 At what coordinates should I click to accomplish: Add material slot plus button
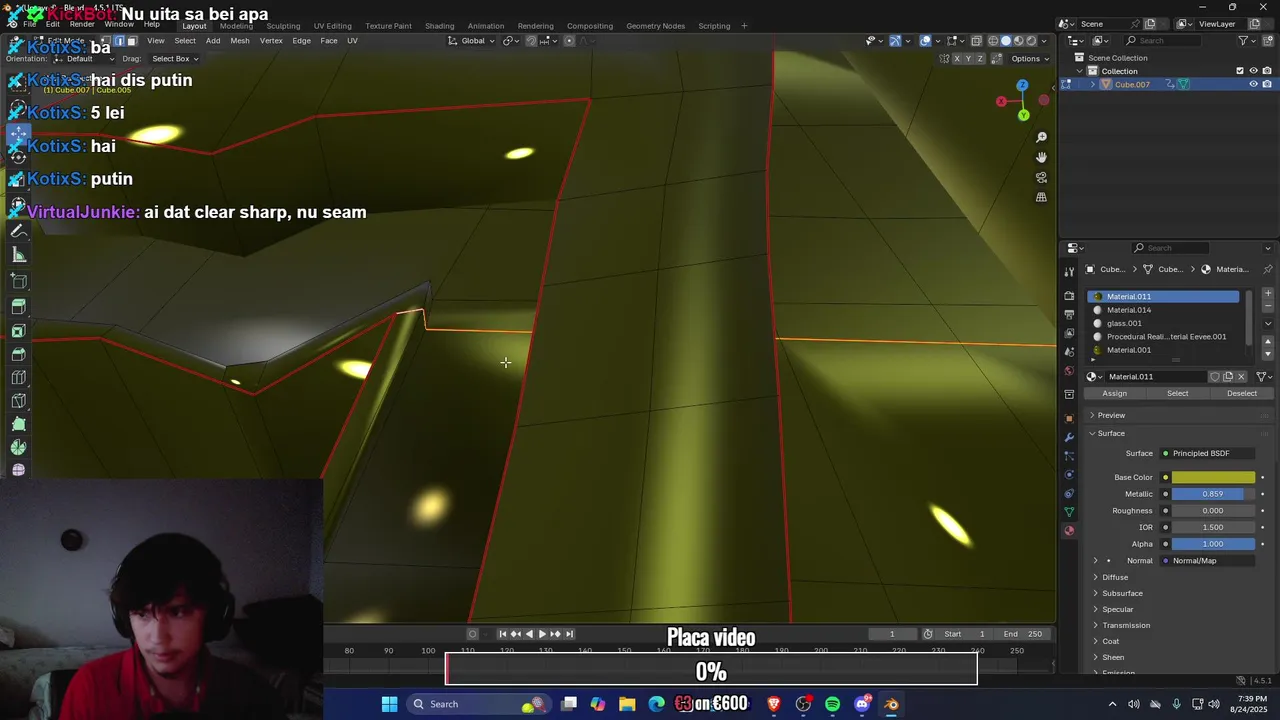1268,293
